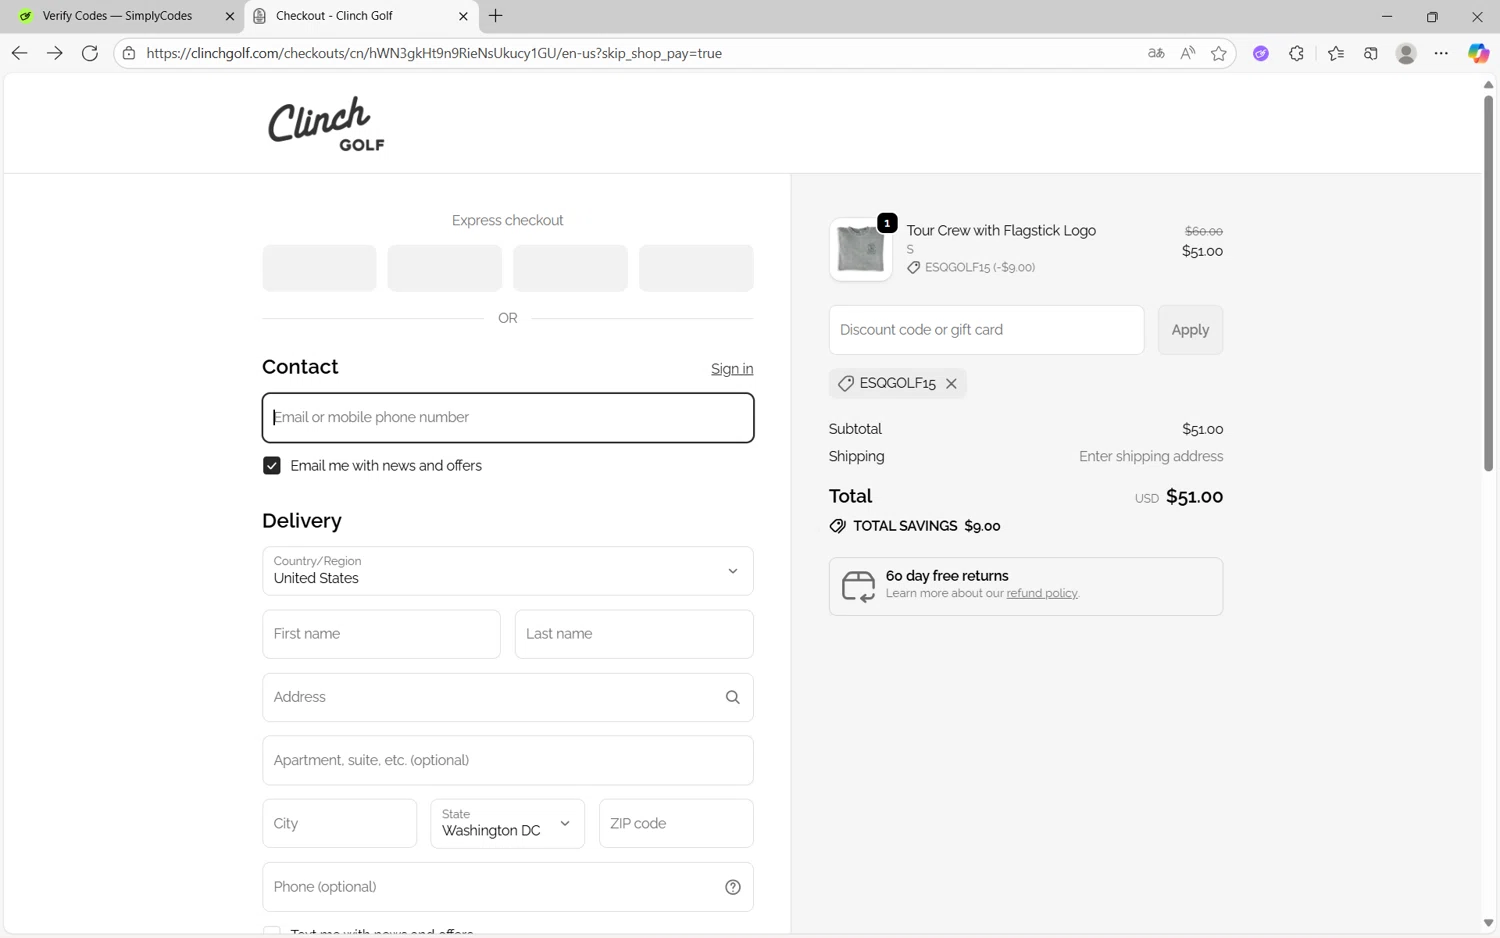This screenshot has width=1500, height=938.
Task: Choose the third express checkout button
Action: [570, 268]
